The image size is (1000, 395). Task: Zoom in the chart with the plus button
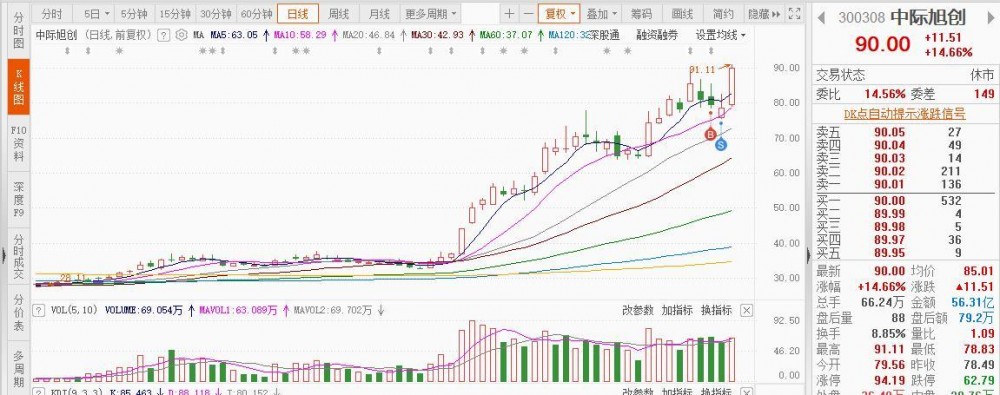[x=509, y=13]
